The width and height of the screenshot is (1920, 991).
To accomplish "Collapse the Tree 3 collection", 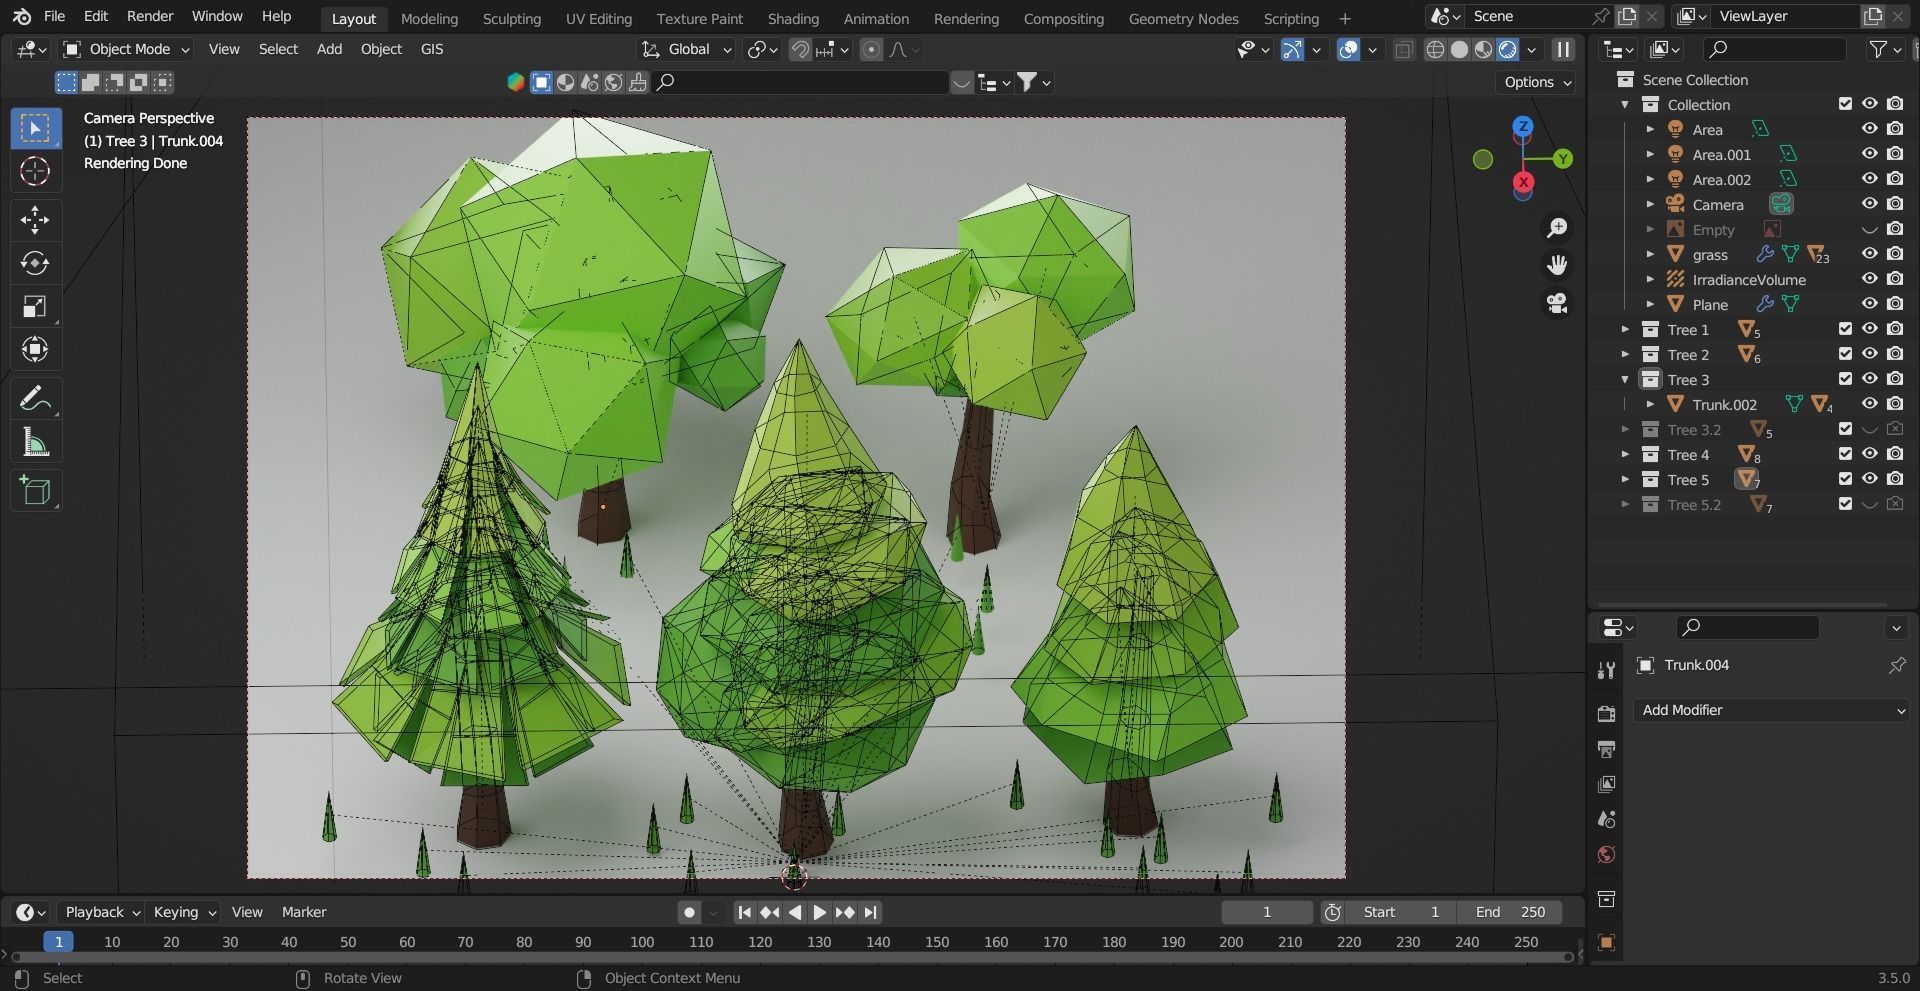I will coord(1625,379).
